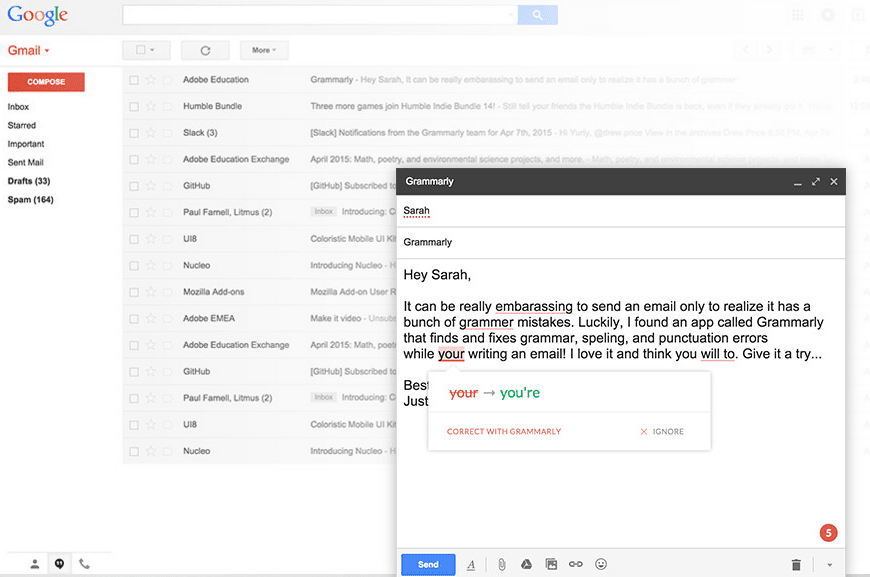Click the Grammarly subject line field
The height and width of the screenshot is (577, 870).
[x=620, y=242]
